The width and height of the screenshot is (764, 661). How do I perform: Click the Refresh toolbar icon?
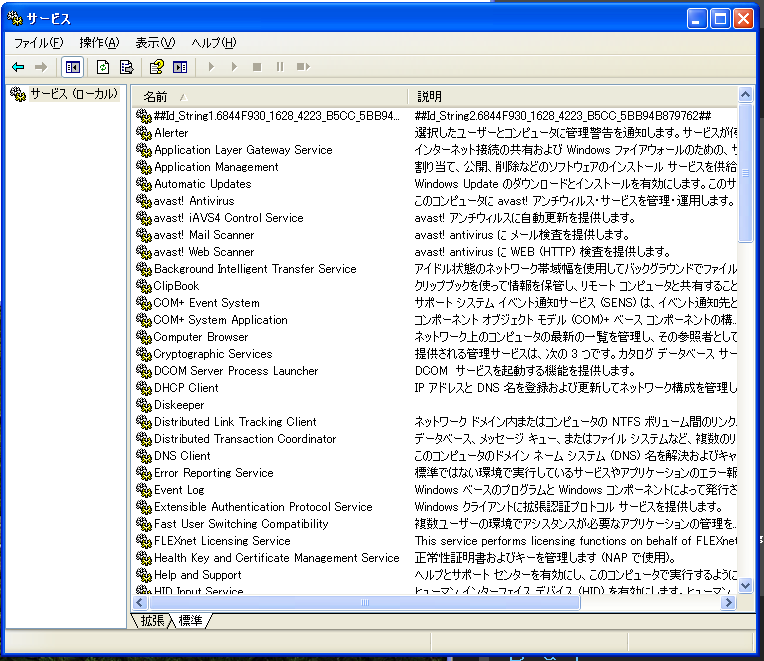[103, 67]
